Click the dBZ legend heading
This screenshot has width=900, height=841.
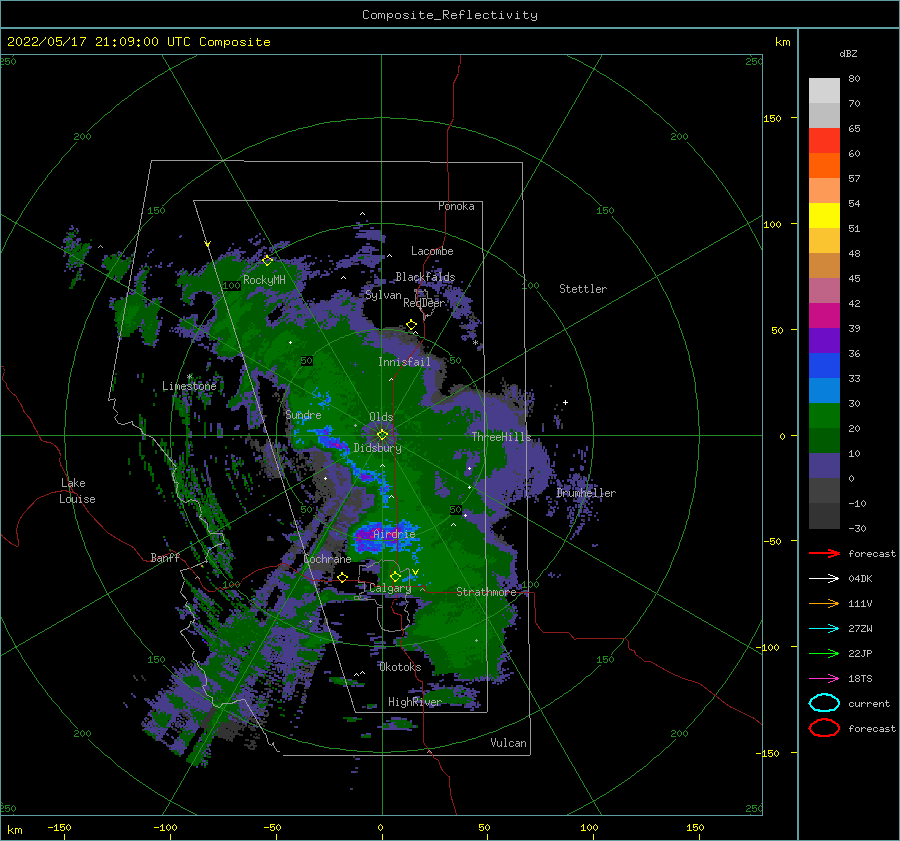pos(848,54)
